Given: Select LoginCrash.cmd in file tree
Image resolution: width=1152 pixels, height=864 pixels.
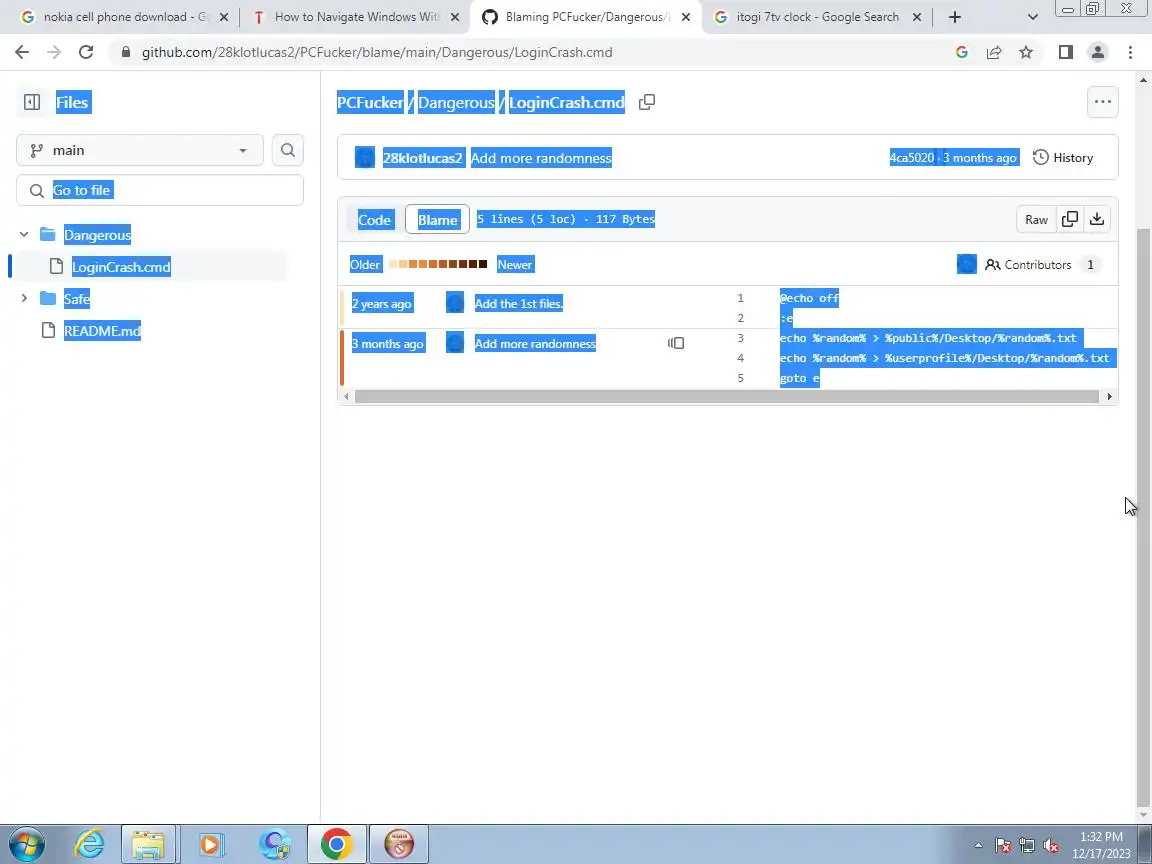Looking at the screenshot, I should click(120, 267).
